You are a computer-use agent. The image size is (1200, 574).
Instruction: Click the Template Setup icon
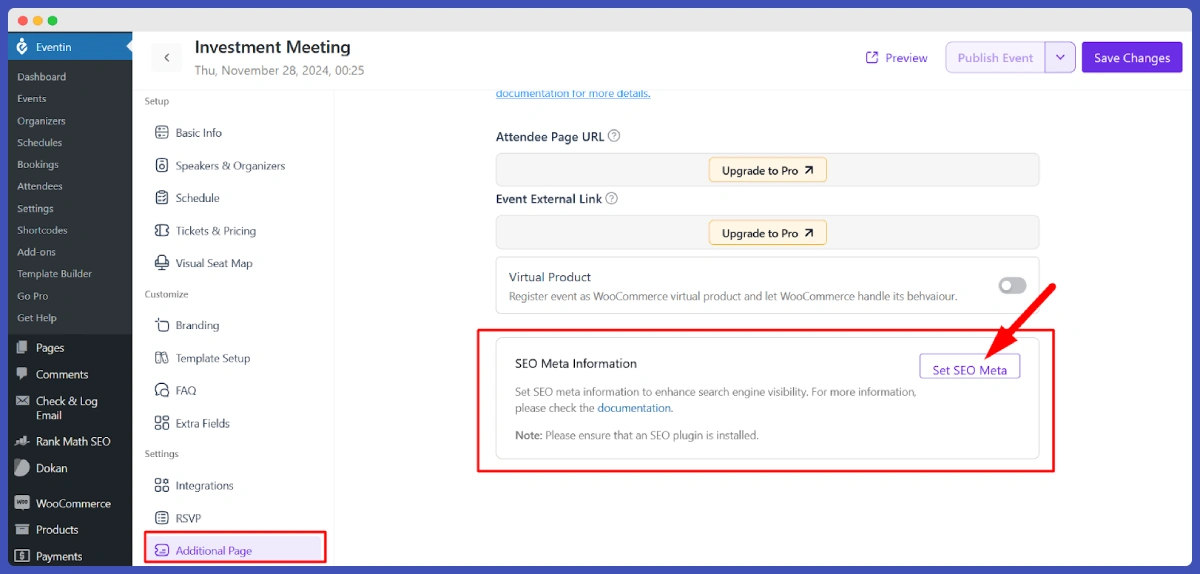pos(161,358)
